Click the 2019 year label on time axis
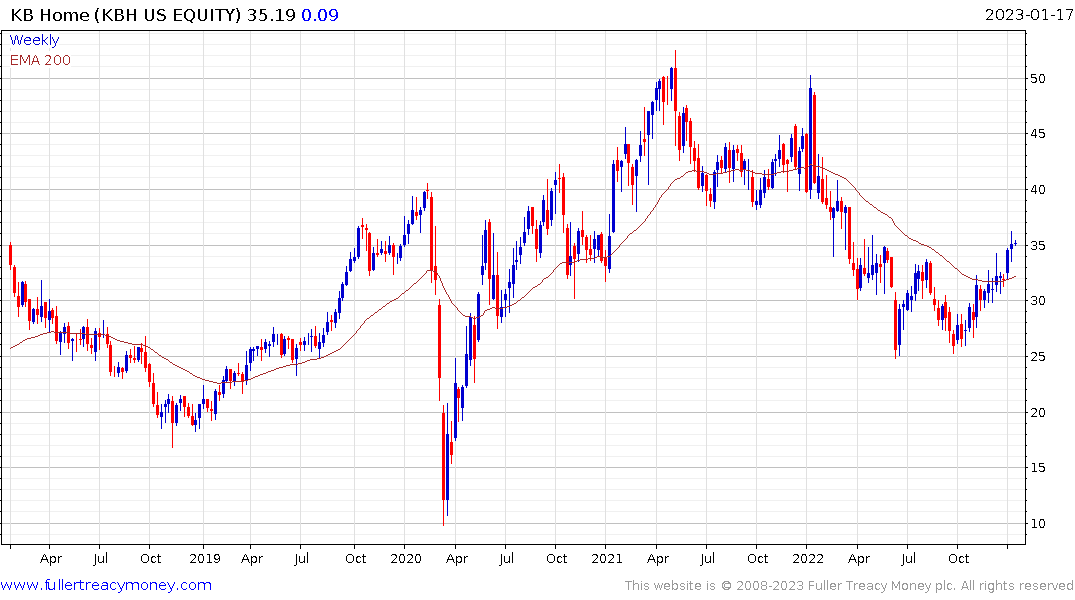The width and height of the screenshot is (1075, 600). point(204,559)
